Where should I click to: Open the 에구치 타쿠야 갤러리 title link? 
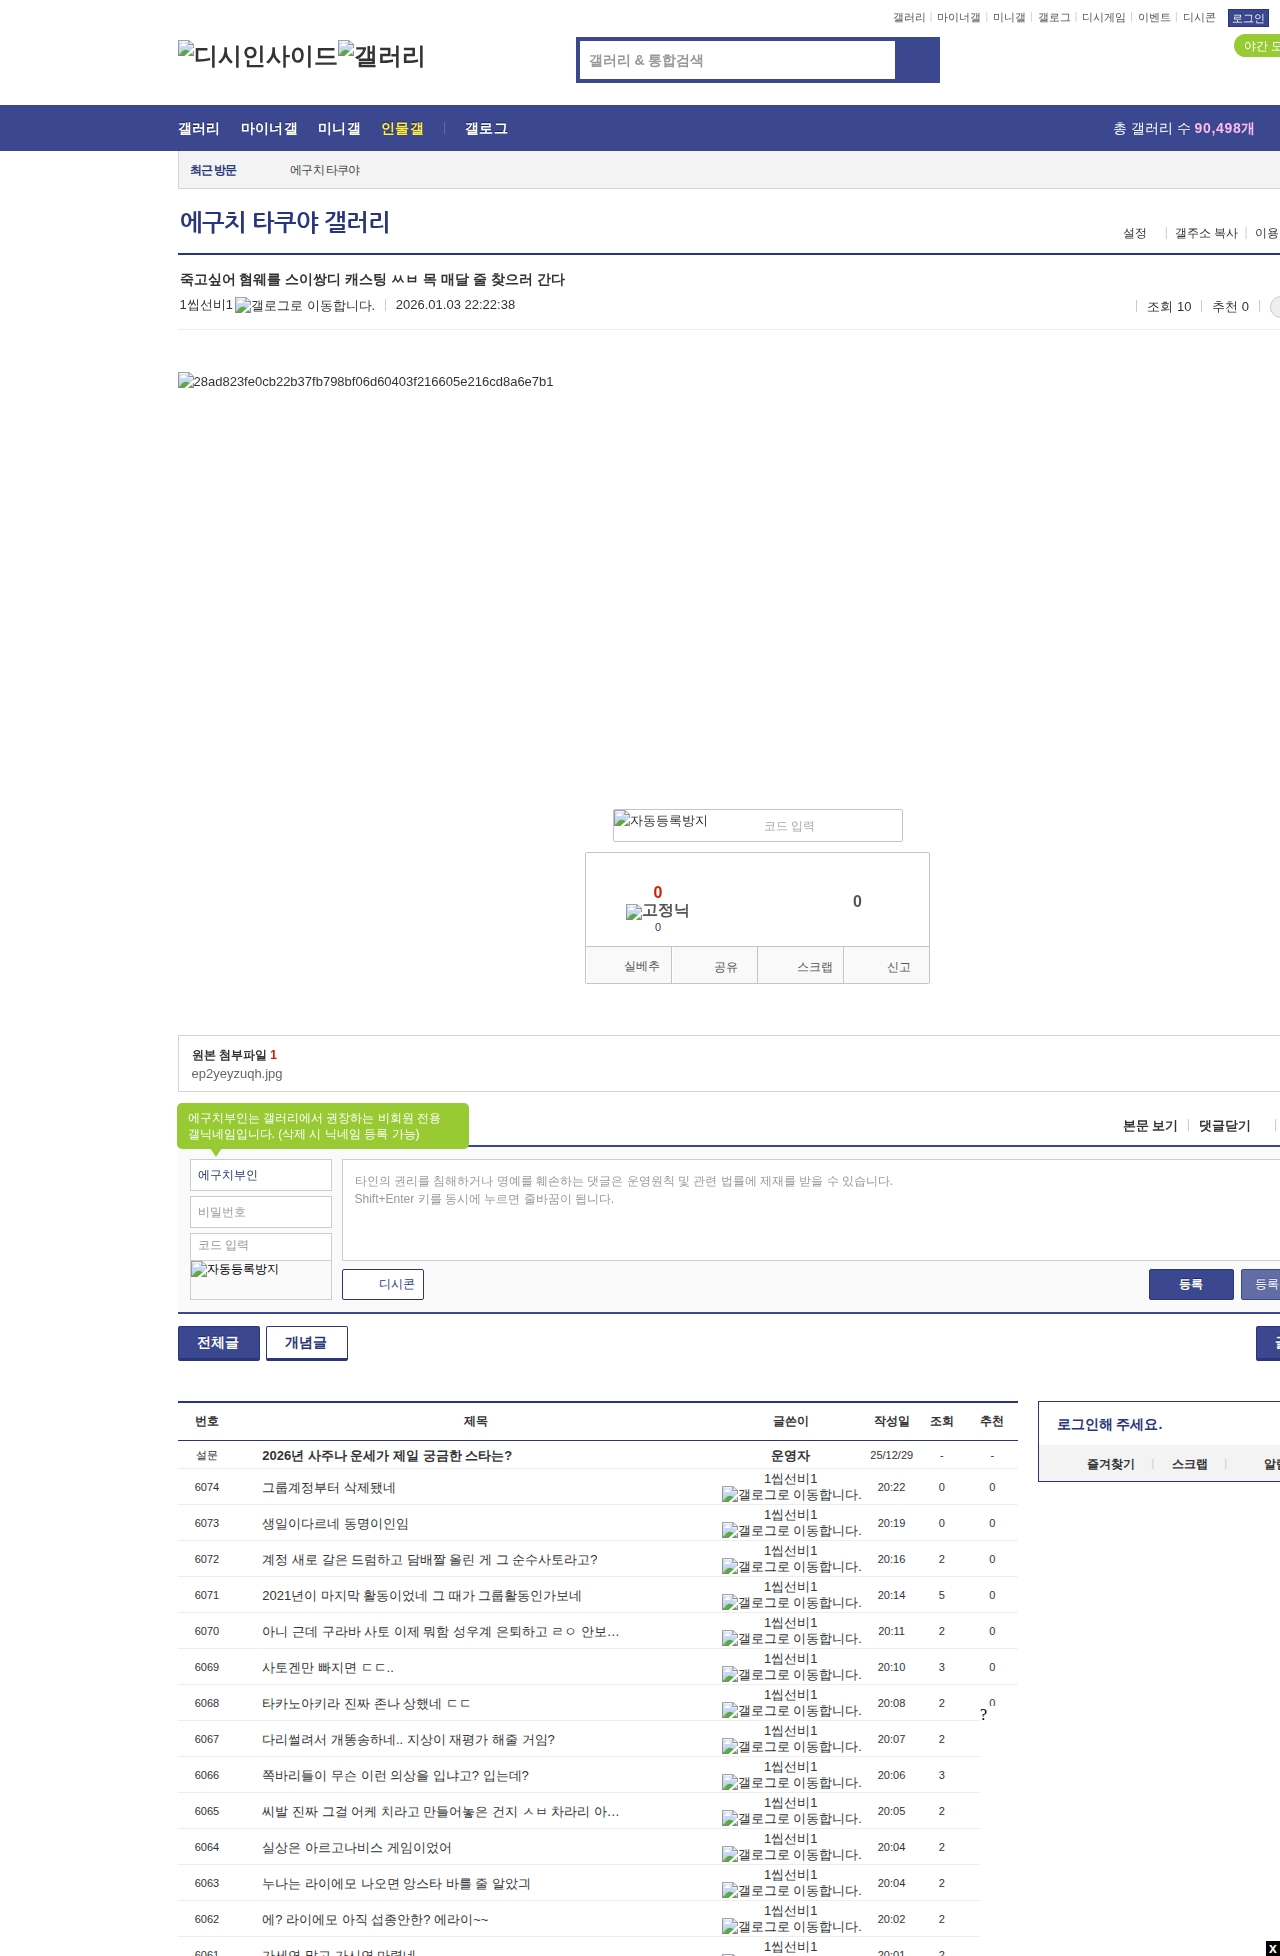tap(285, 222)
